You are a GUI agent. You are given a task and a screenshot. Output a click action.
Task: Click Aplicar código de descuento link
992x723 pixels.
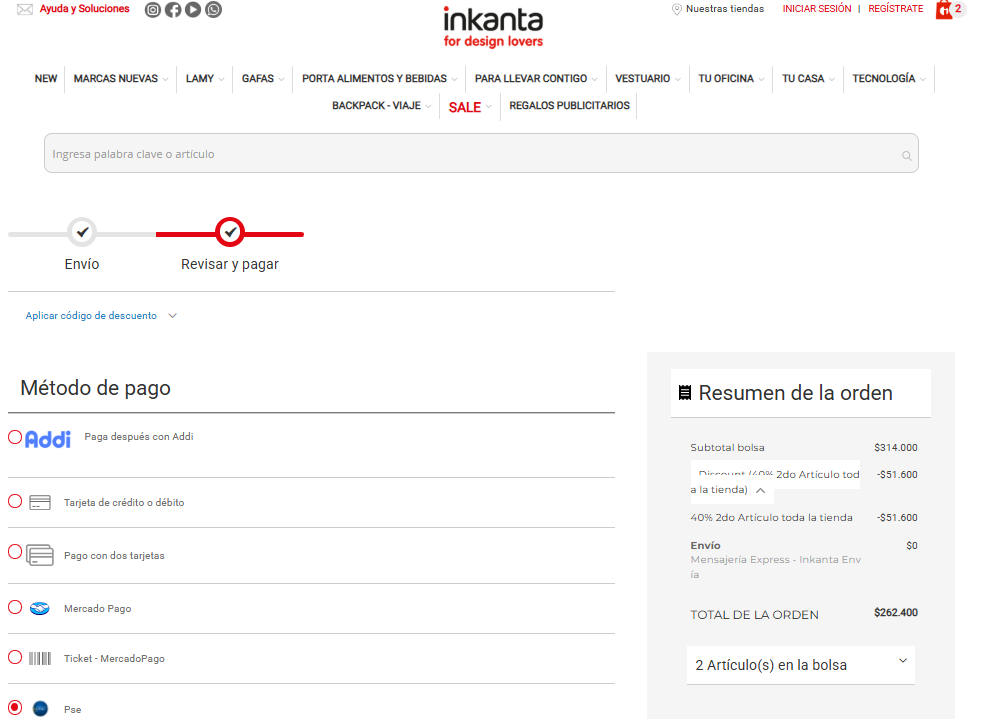91,316
